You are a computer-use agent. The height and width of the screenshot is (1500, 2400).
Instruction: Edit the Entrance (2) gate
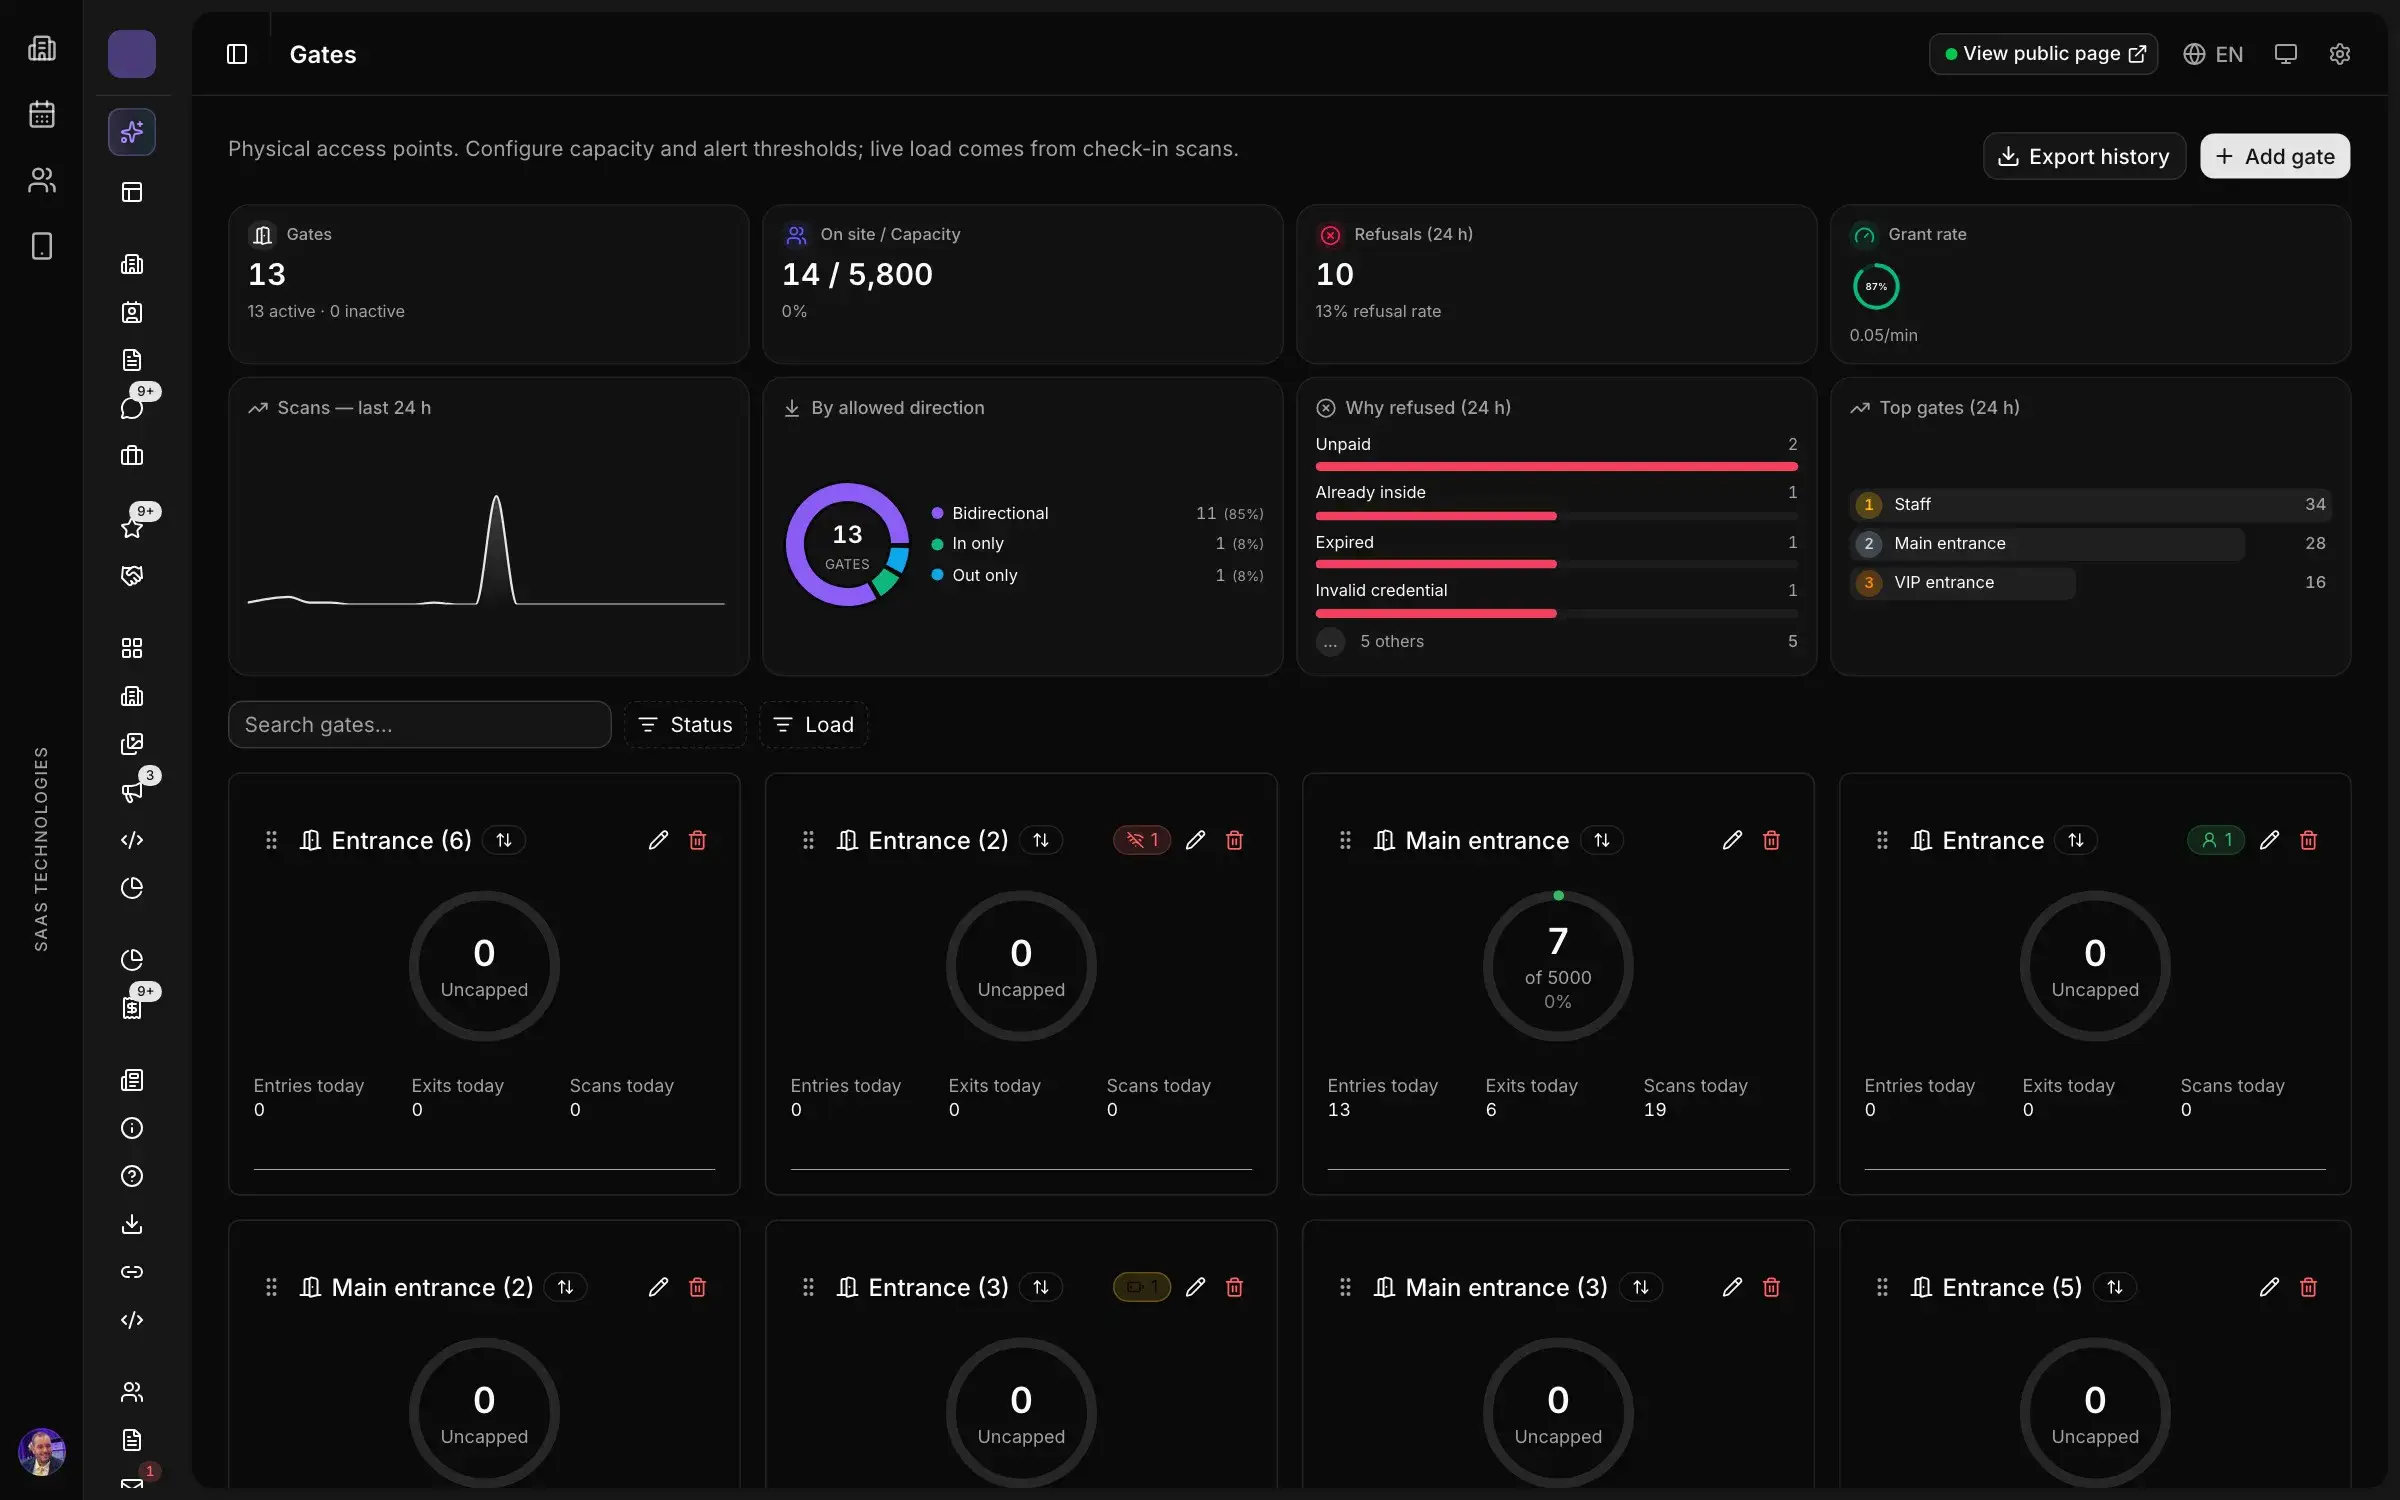coord(1195,840)
